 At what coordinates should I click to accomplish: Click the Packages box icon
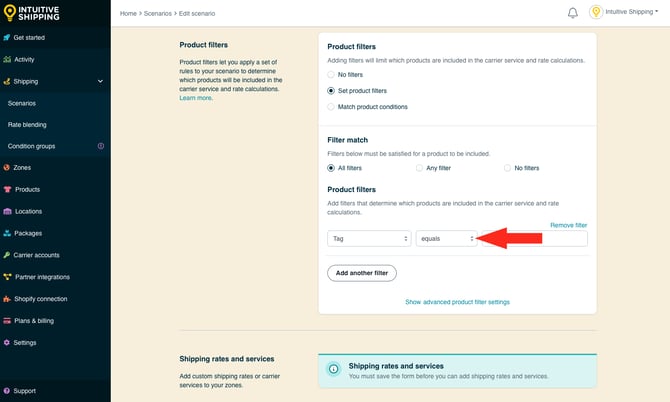tap(8, 233)
